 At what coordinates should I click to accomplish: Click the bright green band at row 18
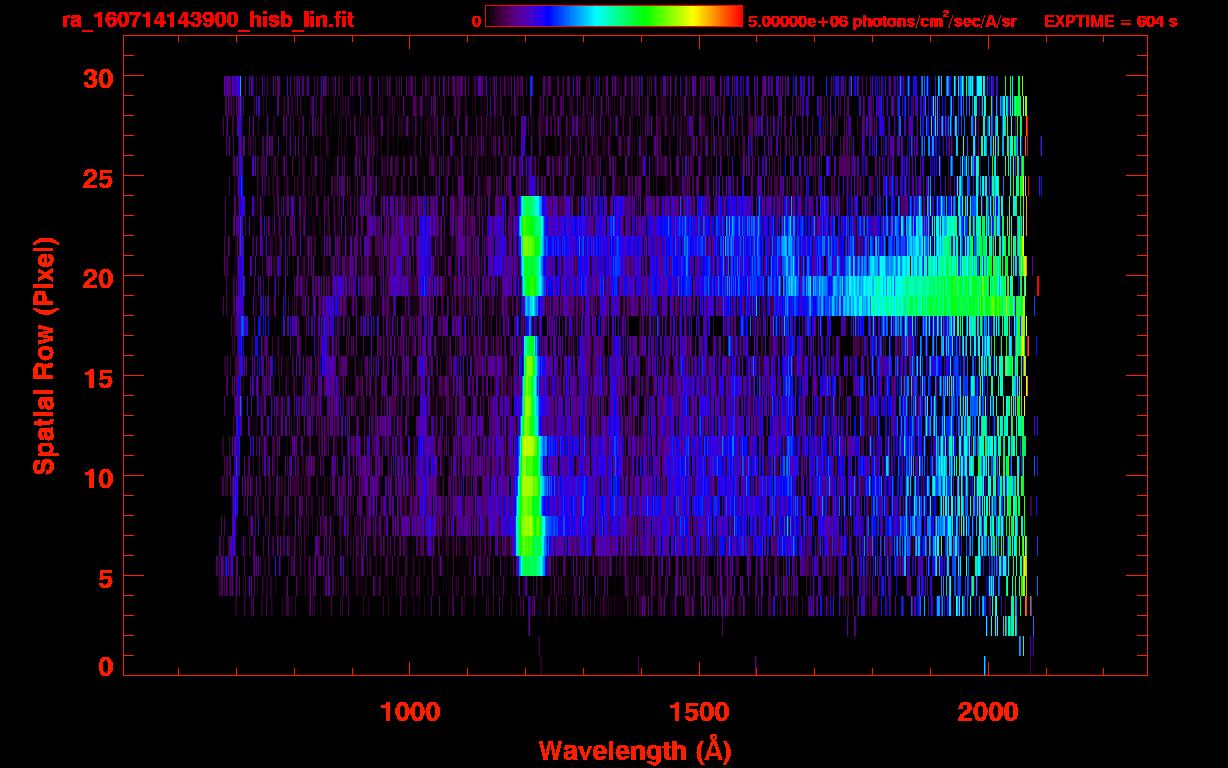[x=920, y=306]
